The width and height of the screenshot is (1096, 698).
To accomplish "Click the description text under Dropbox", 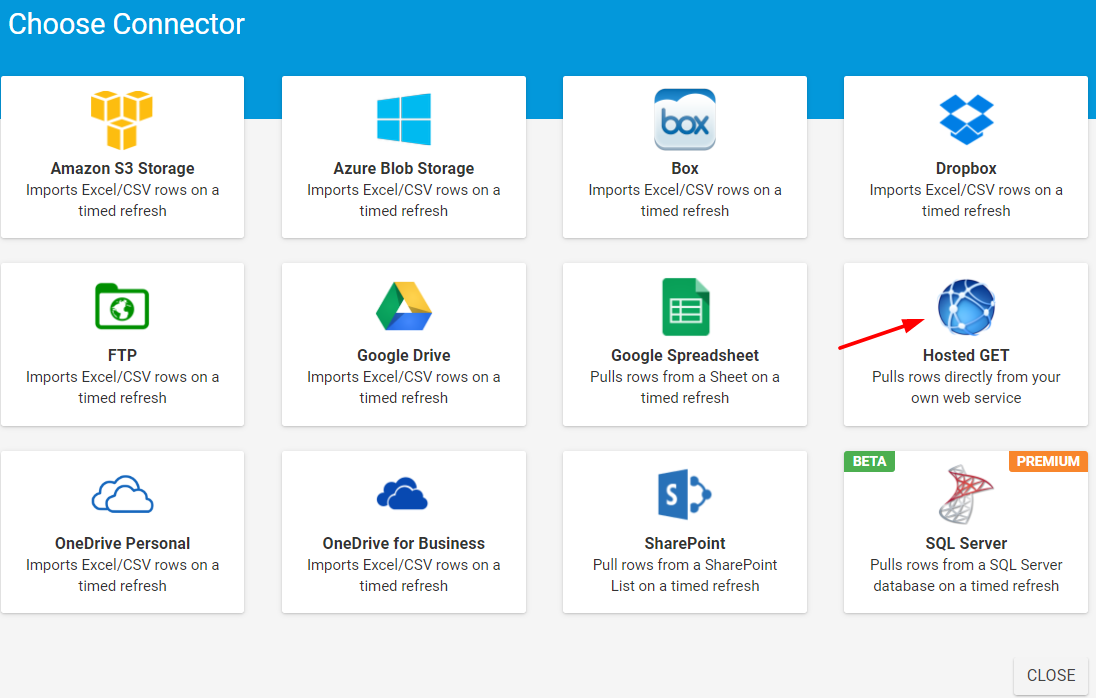I will point(966,201).
